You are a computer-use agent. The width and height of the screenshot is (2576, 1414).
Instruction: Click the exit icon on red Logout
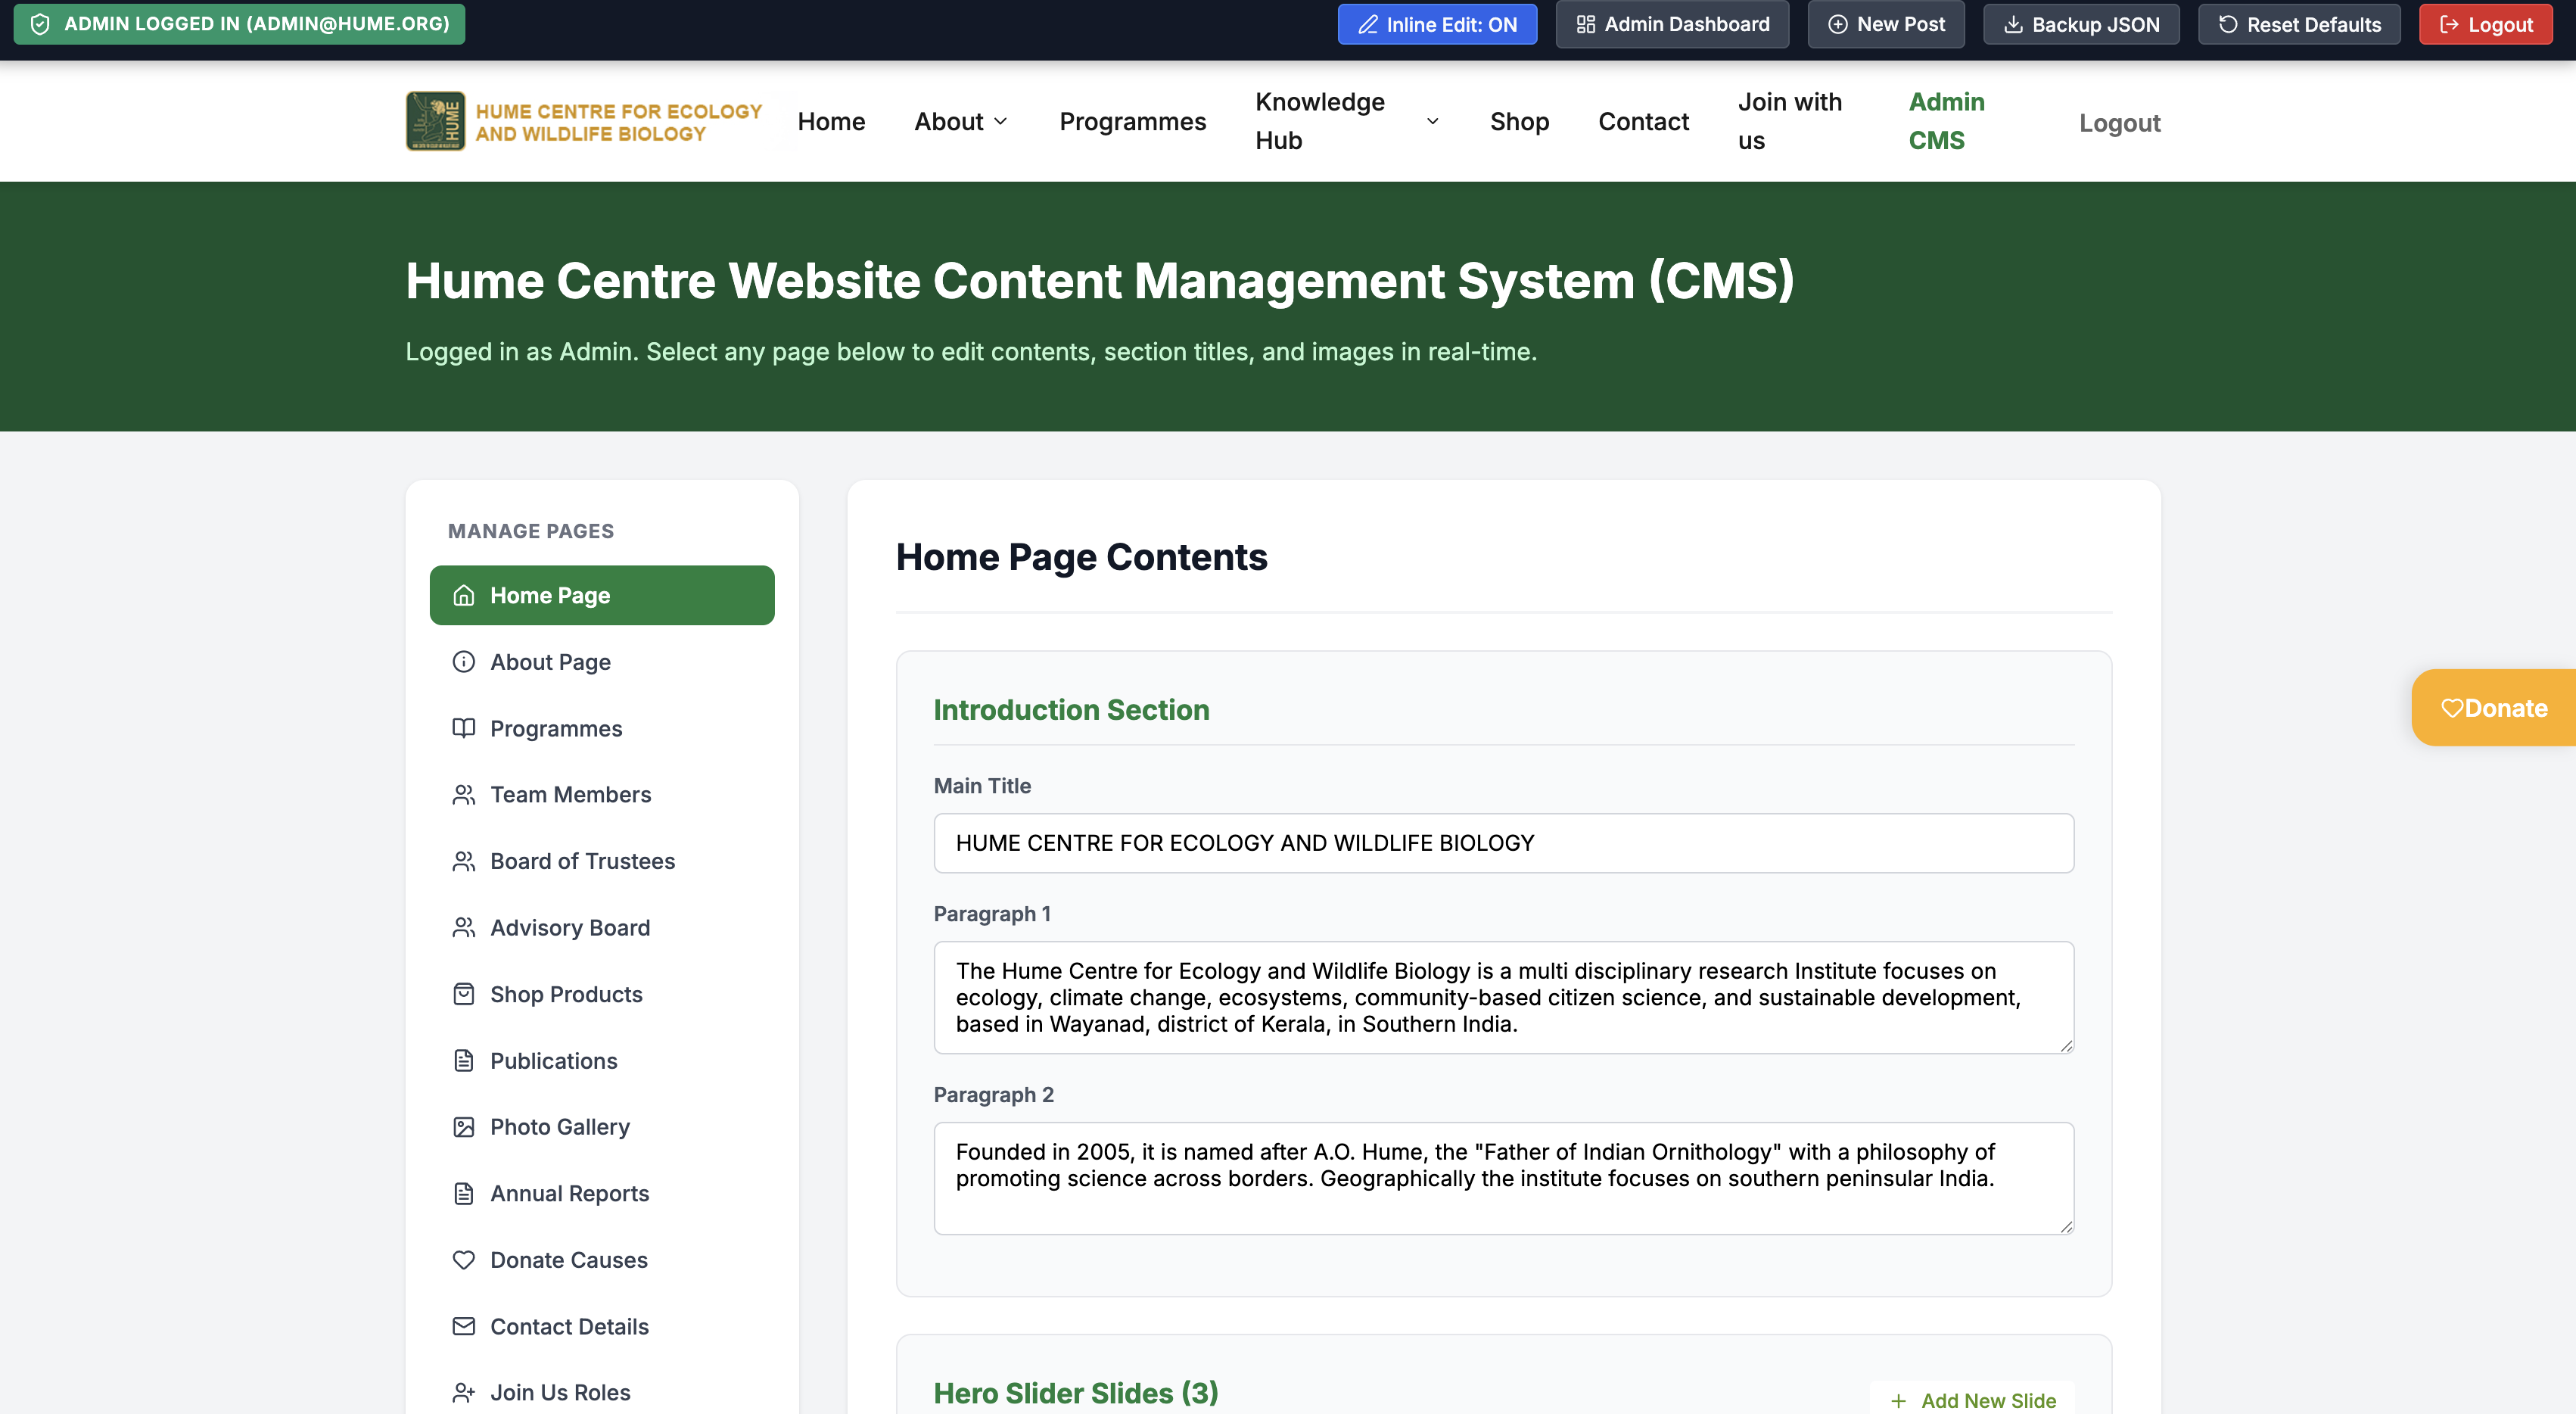(x=2448, y=25)
